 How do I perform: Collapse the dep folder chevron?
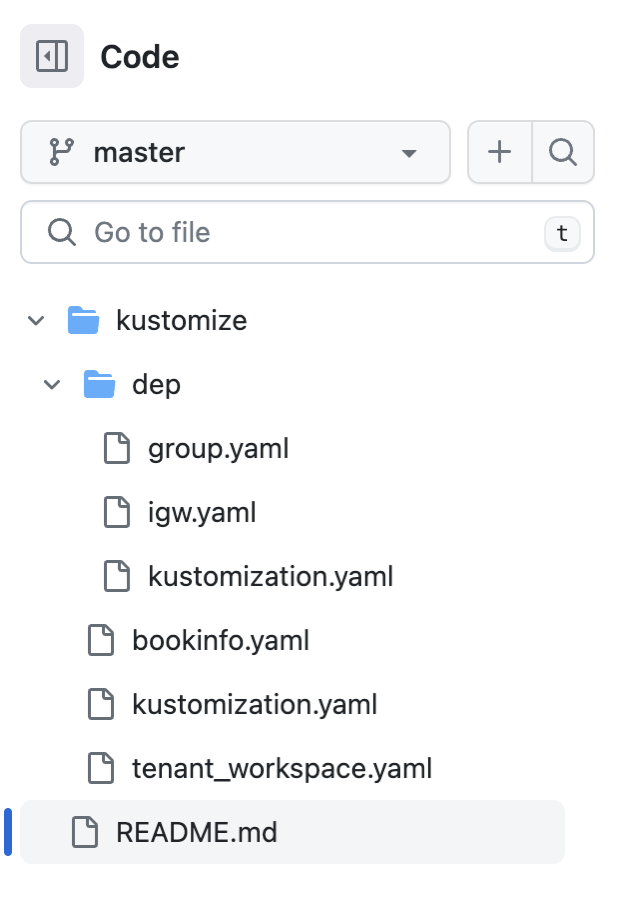click(x=52, y=384)
